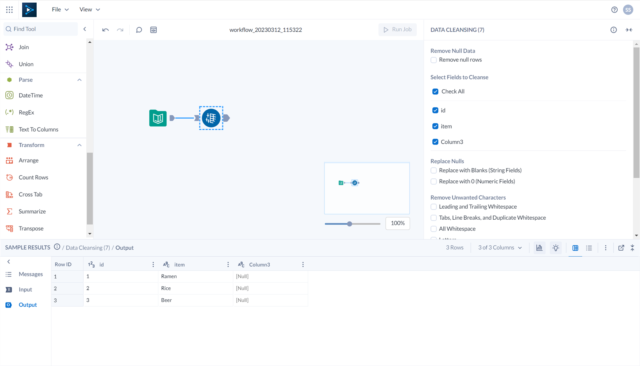Click the lightbulb insights icon
The image size is (640, 366).
(556, 248)
